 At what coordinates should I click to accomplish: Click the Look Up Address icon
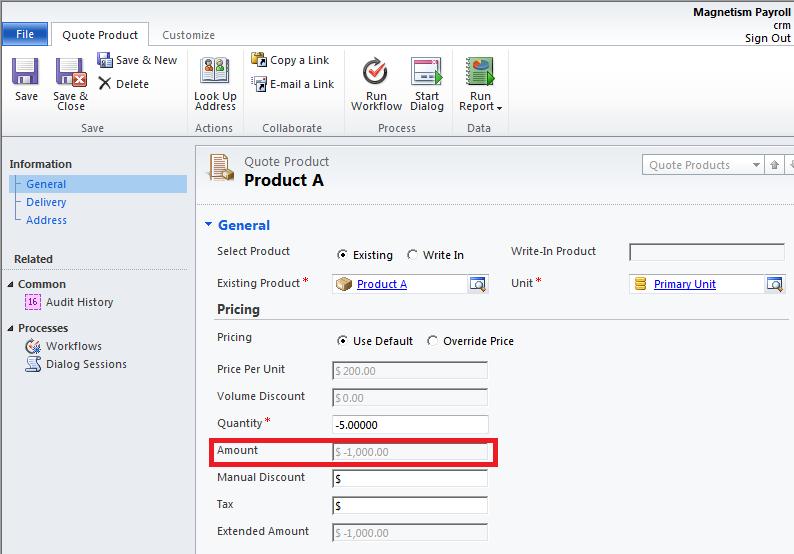215,73
